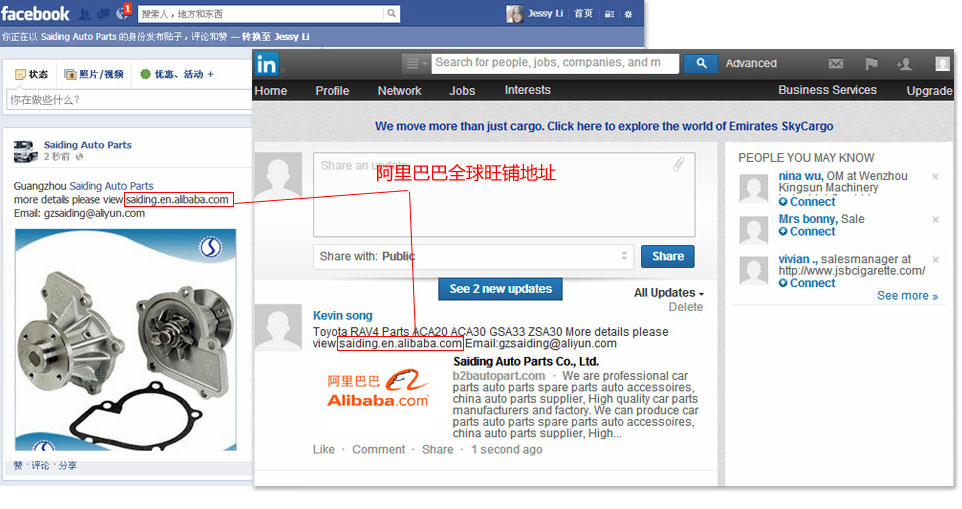Dismiss Mrs bonny suggestion with X

coord(935,219)
